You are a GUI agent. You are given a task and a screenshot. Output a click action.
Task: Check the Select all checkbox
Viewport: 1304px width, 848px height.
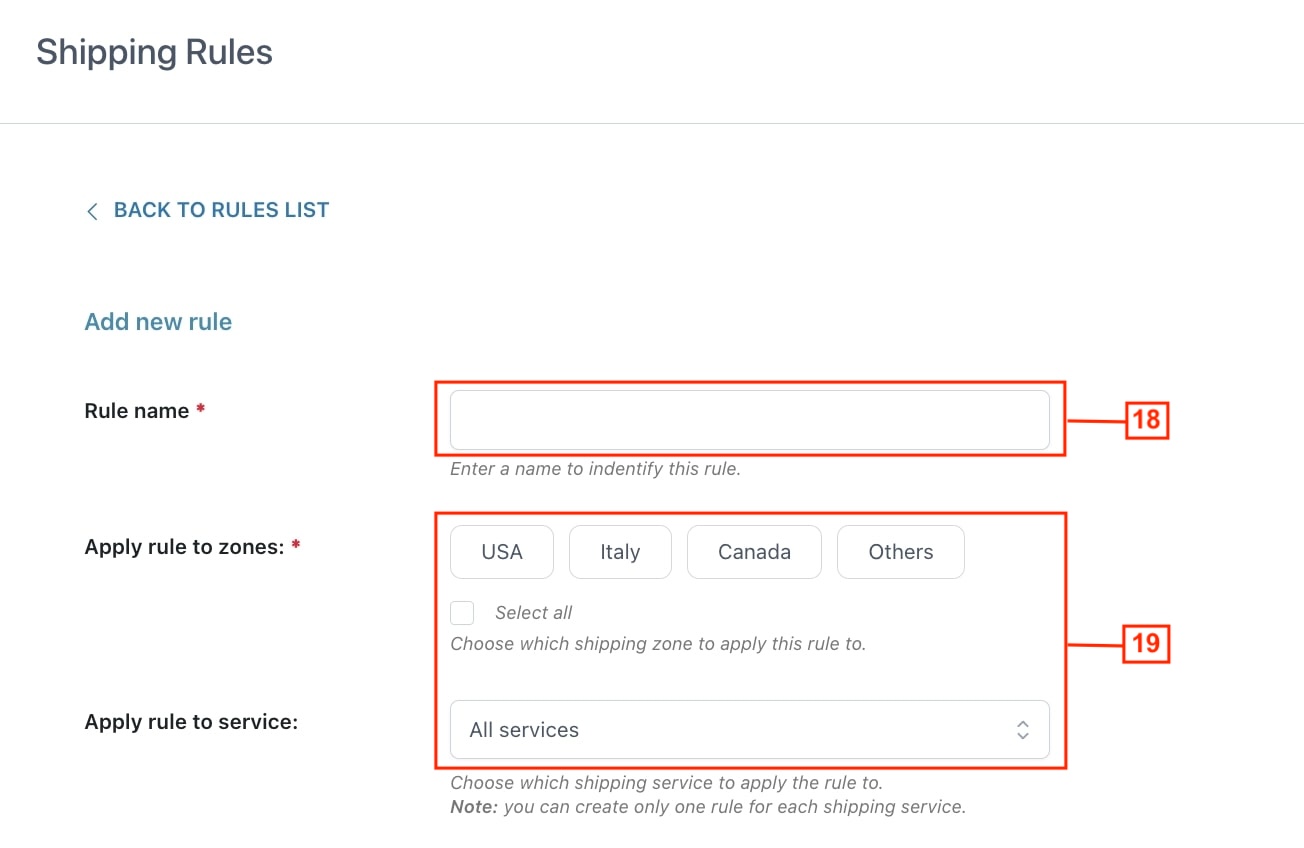coord(462,613)
